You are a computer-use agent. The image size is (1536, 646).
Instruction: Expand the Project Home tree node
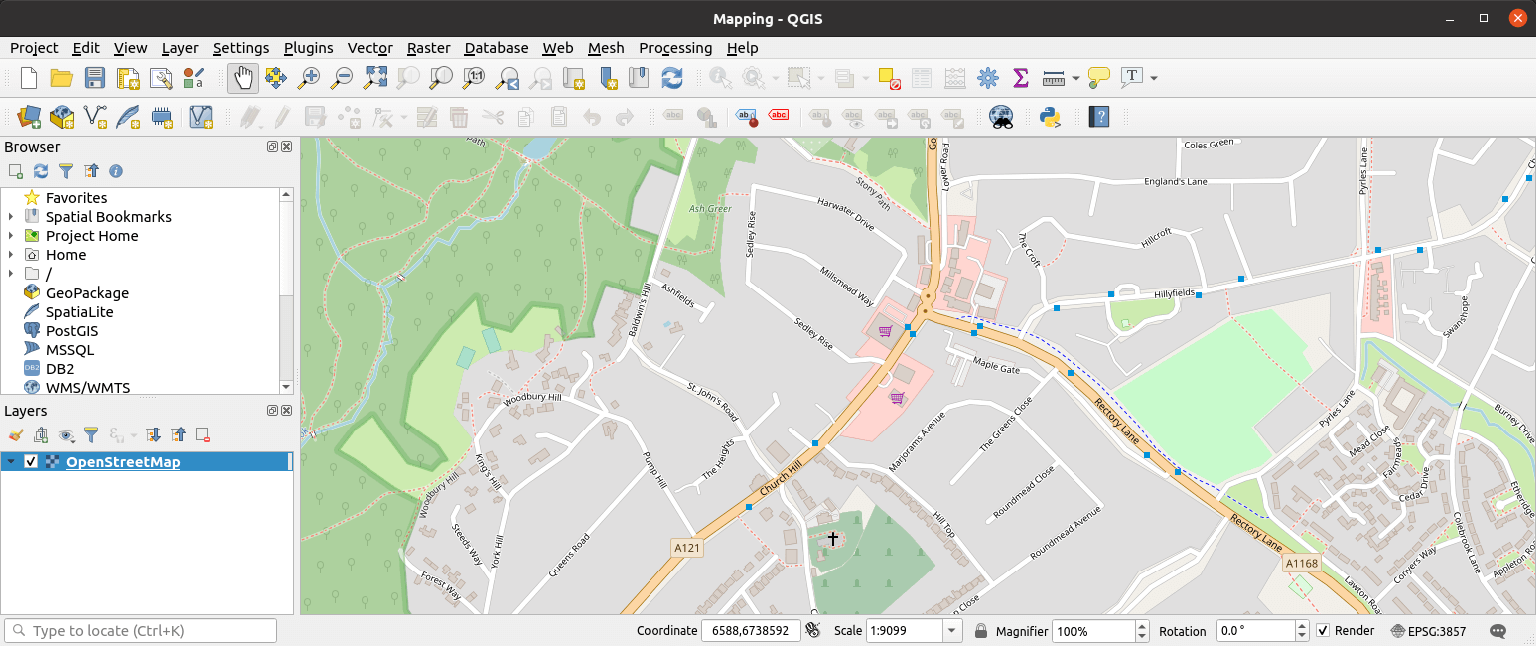coord(11,236)
